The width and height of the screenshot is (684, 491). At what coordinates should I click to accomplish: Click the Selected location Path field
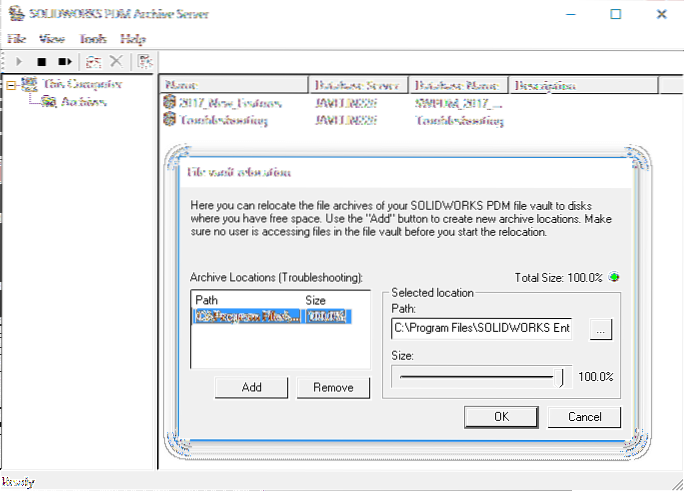tap(482, 328)
